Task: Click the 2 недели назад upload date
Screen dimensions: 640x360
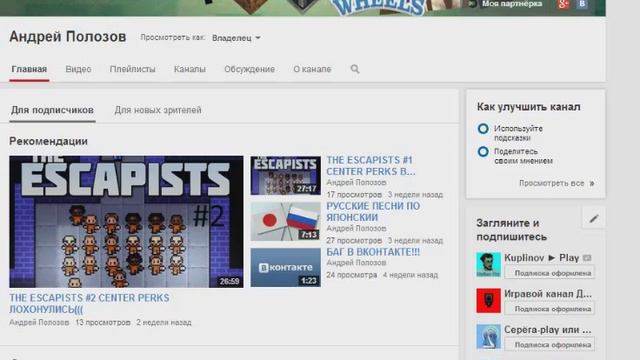Action: pyautogui.click(x=164, y=322)
